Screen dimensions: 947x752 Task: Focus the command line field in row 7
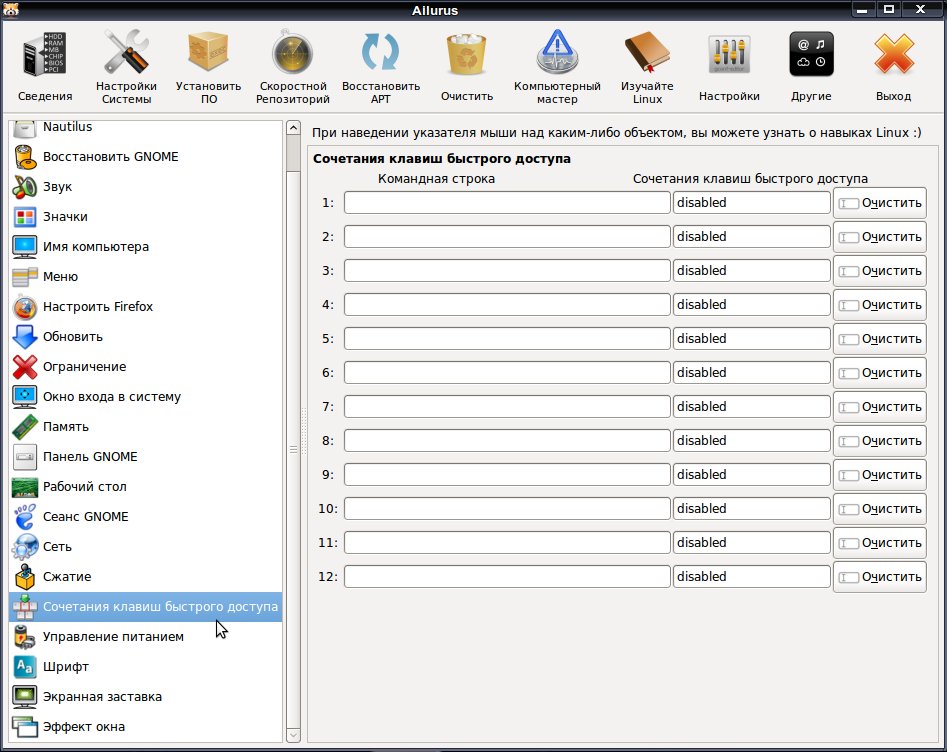pos(507,407)
